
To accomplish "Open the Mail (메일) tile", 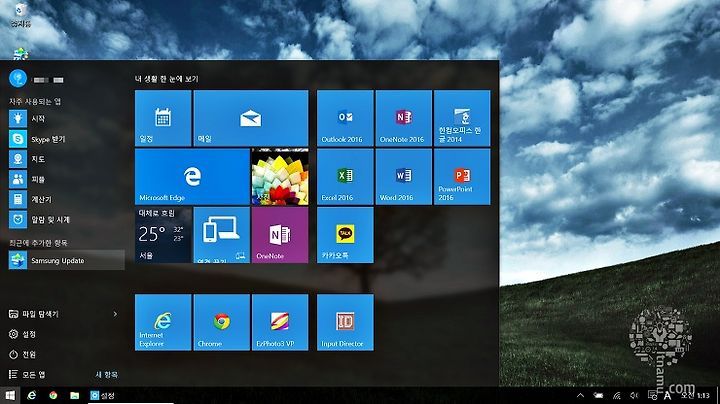I will [251, 118].
